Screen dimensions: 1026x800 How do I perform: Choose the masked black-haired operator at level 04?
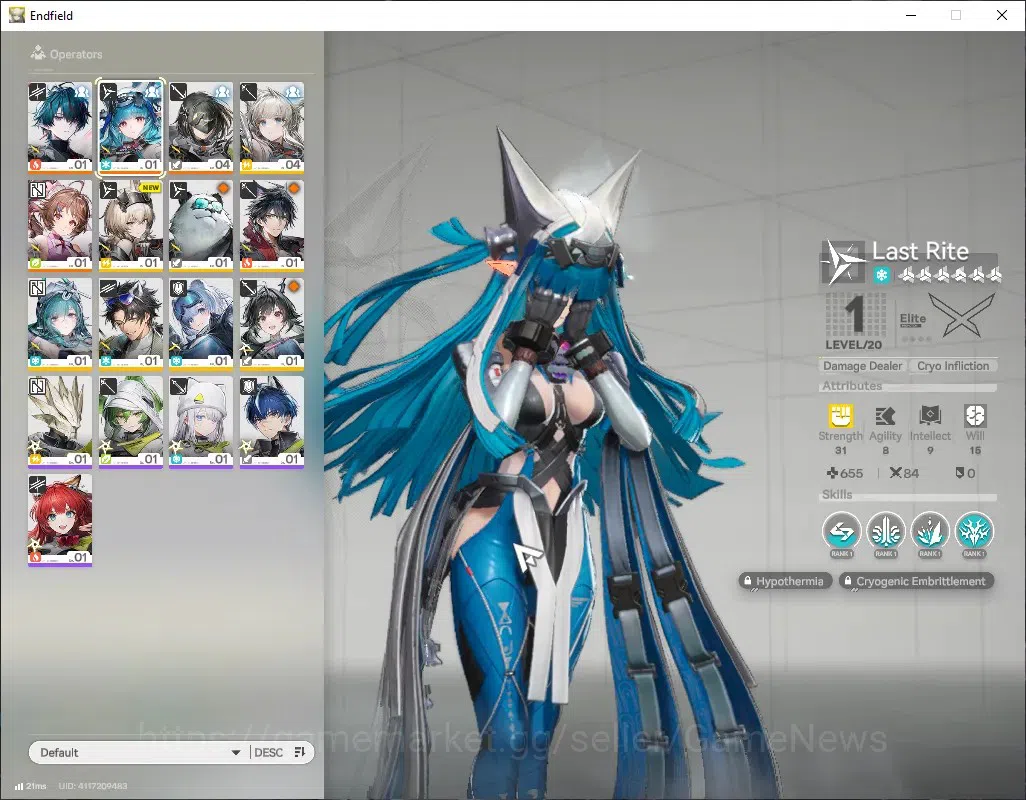coord(201,127)
